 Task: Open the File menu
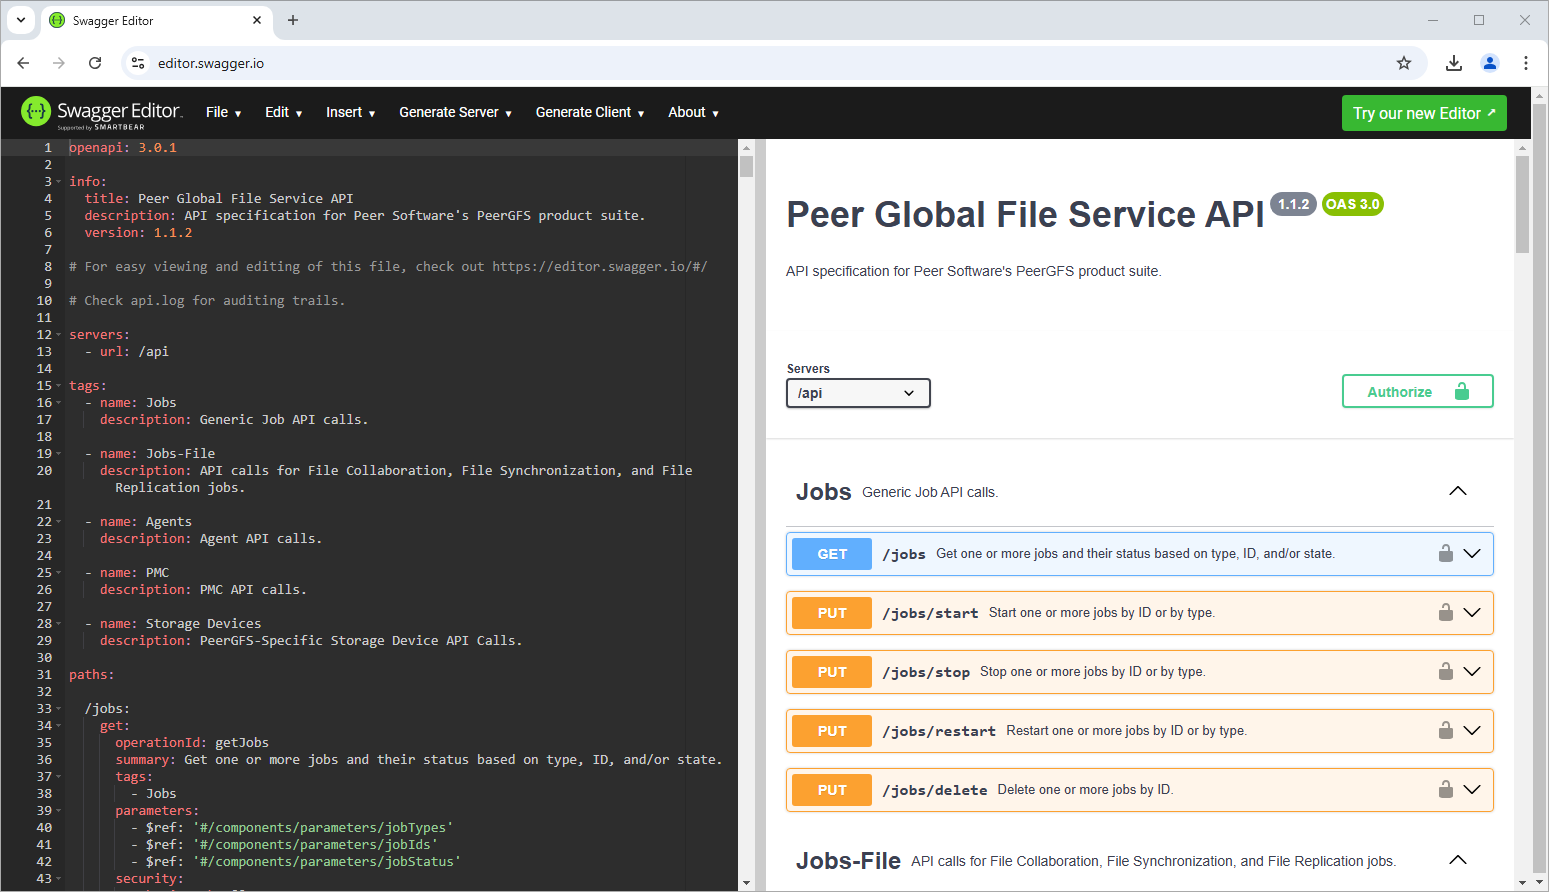223,113
